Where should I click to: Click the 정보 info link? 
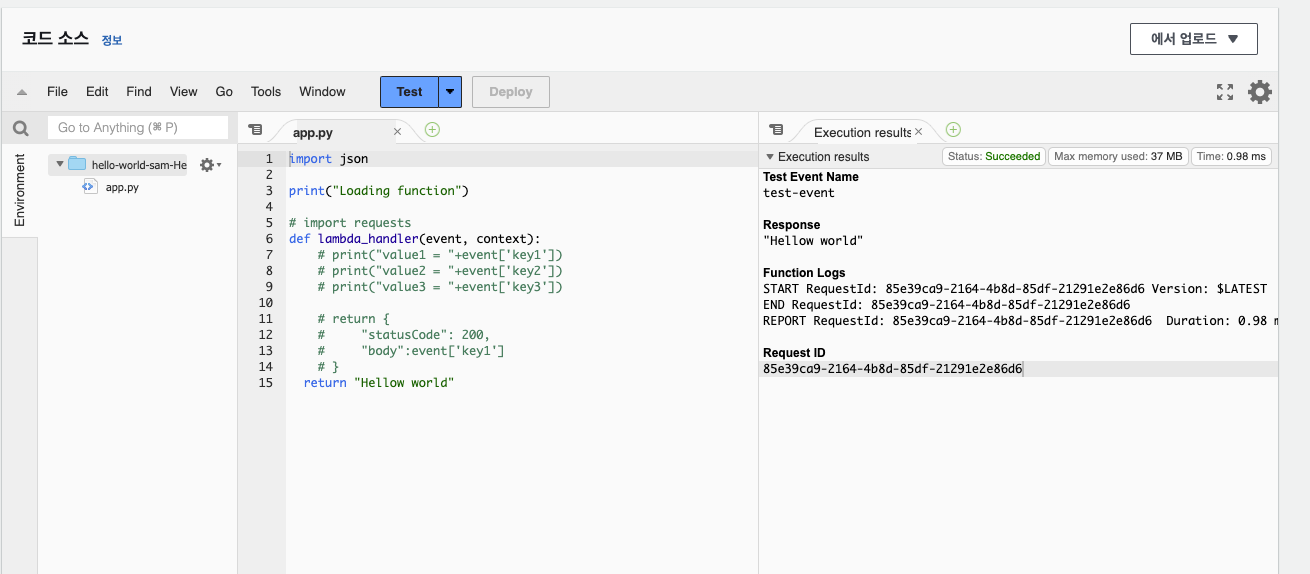point(111,41)
